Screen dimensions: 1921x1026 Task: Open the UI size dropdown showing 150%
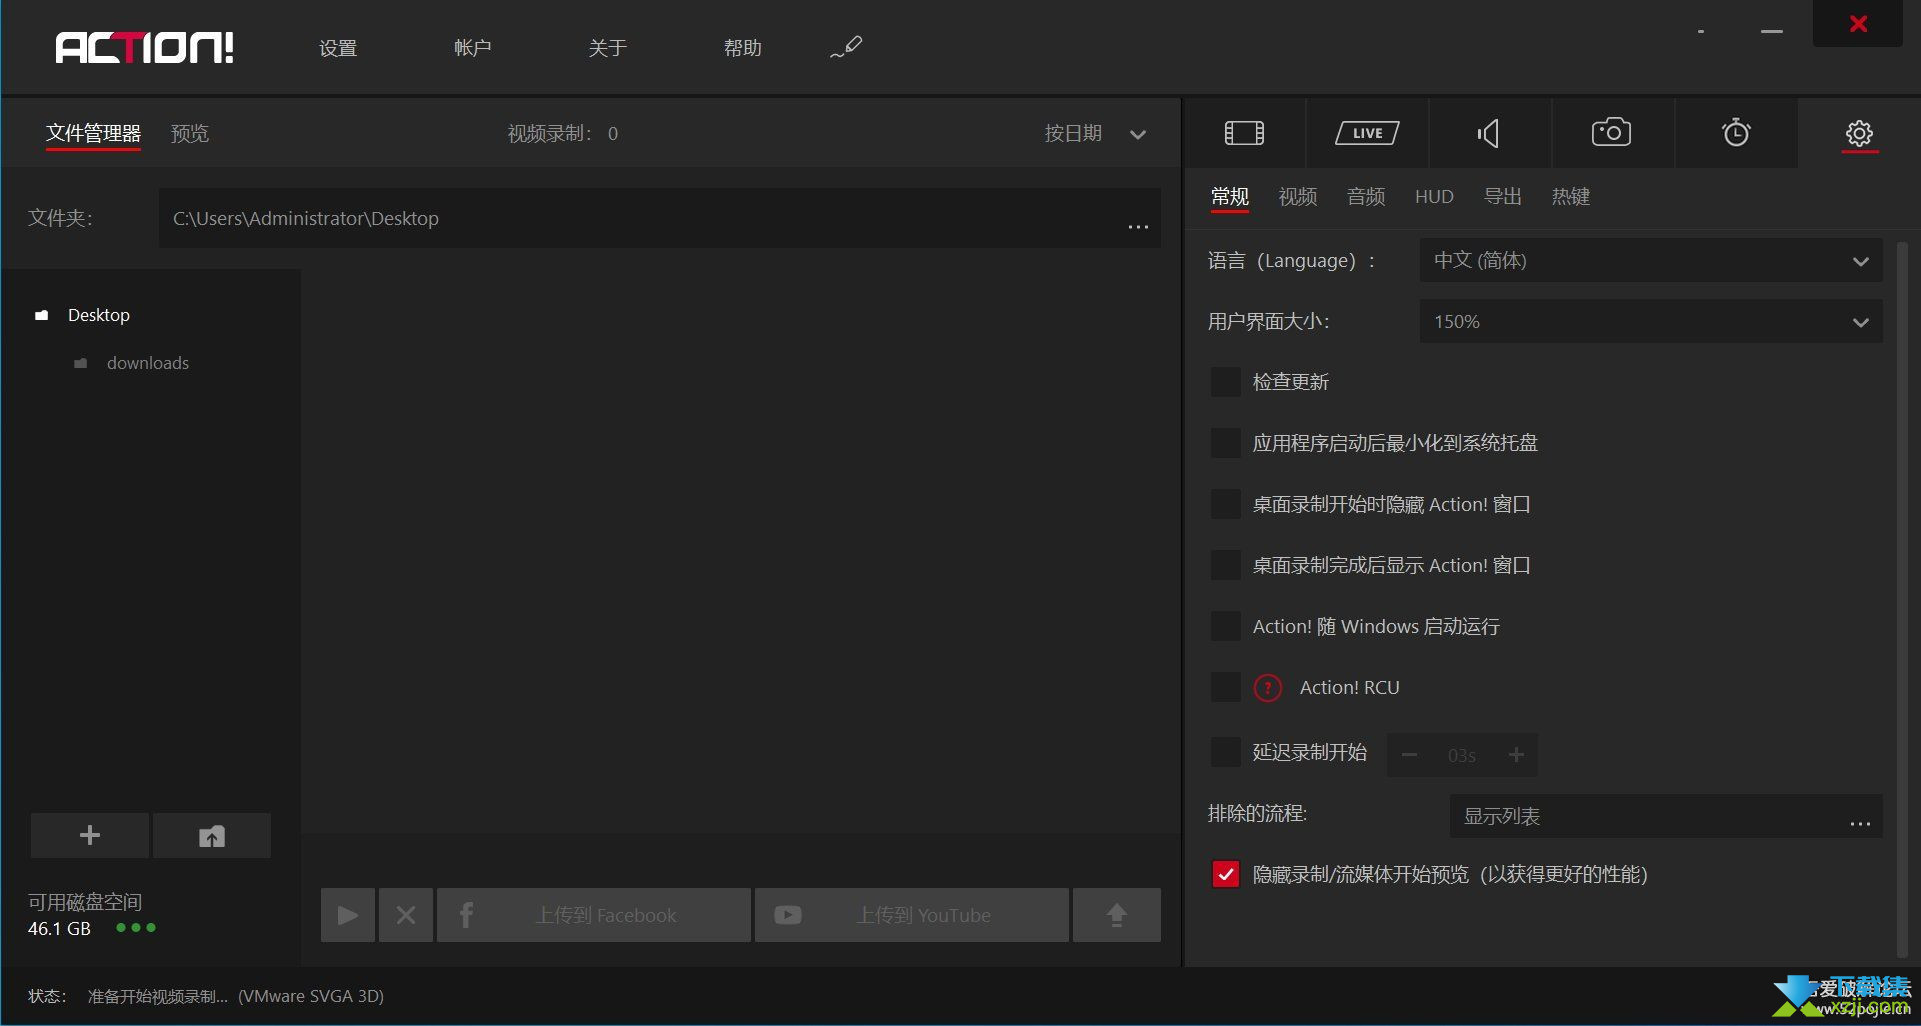(1651, 321)
